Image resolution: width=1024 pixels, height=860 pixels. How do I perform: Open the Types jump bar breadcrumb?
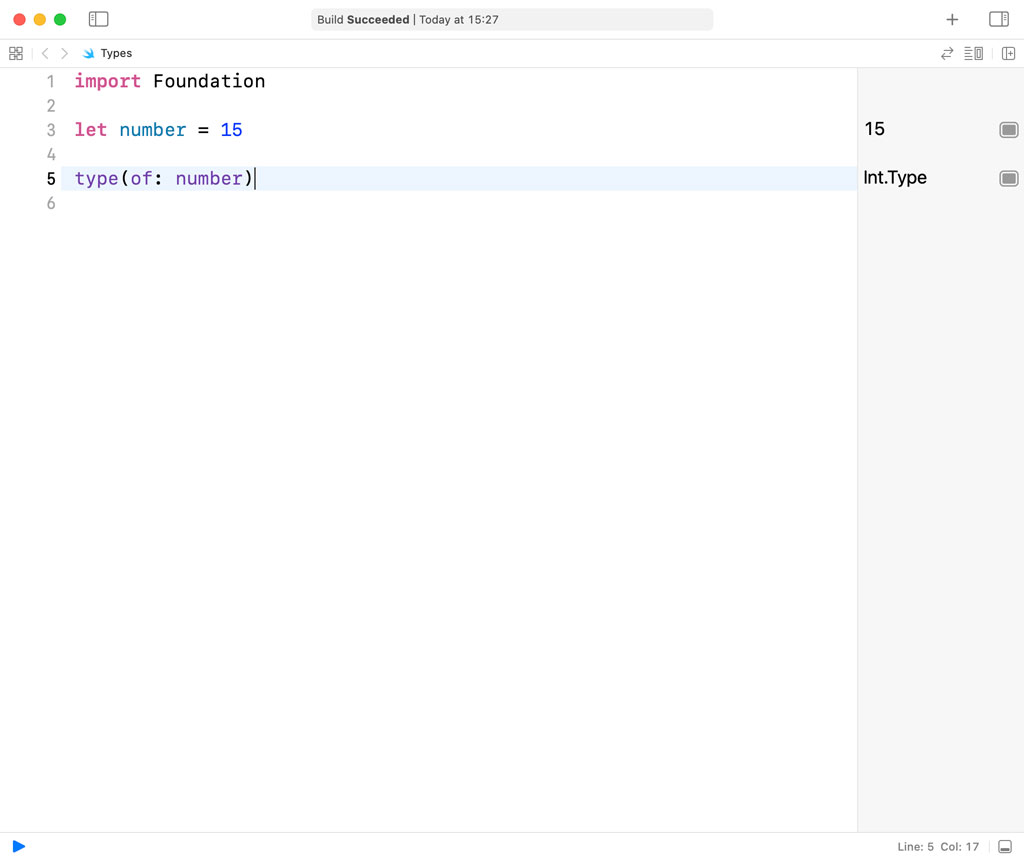116,53
